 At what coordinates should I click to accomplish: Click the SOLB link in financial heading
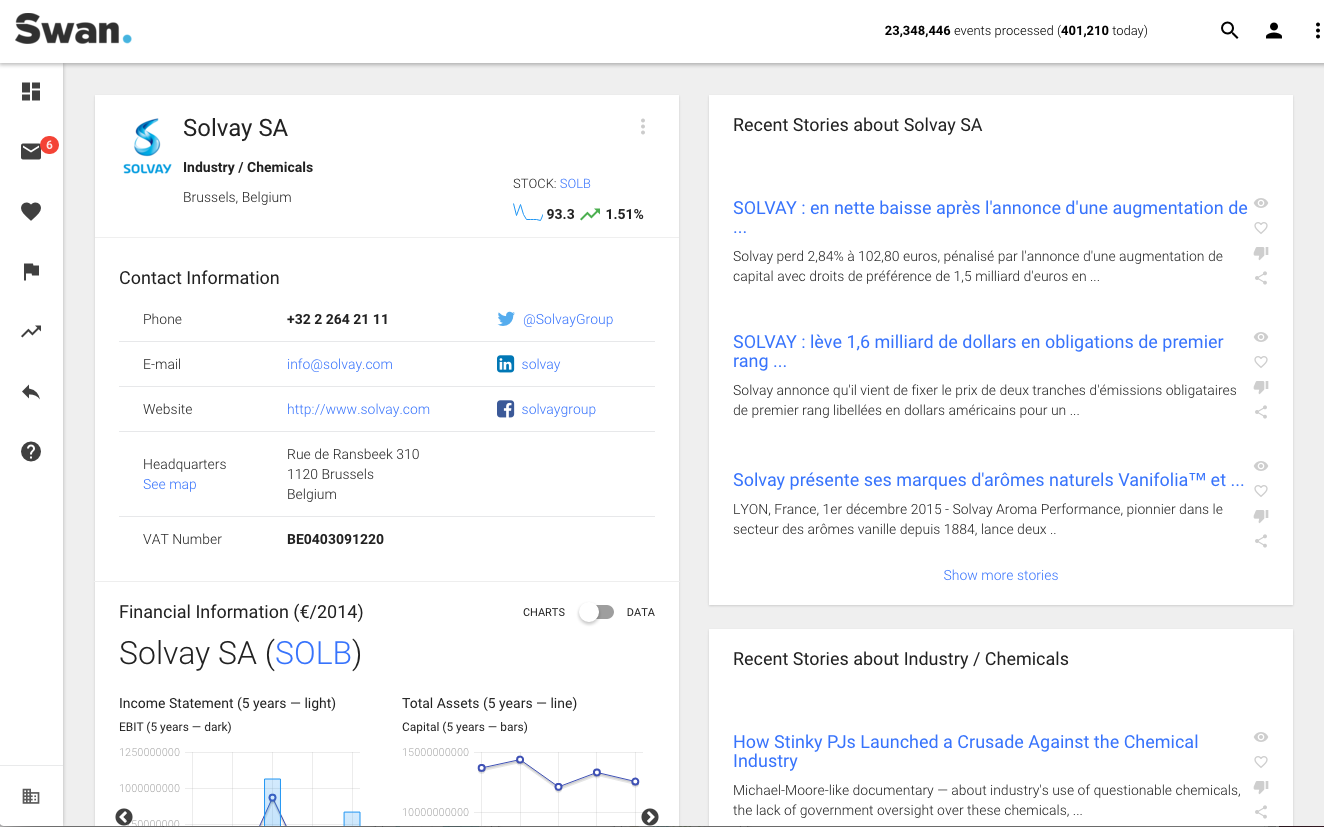coord(313,653)
